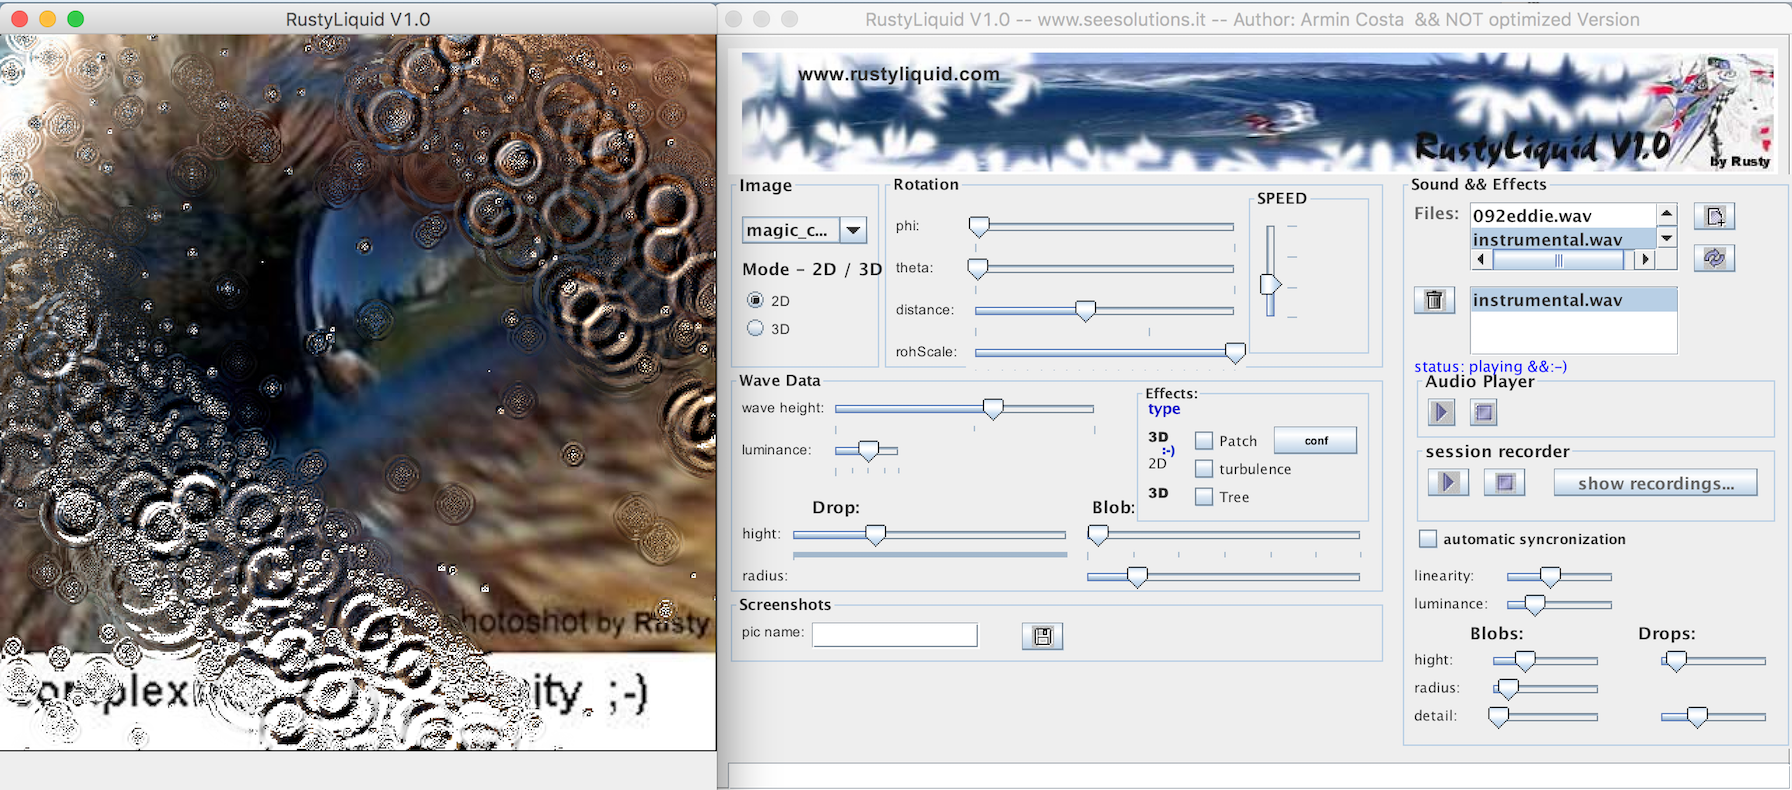
Task: Start playback in the Audio Player
Action: [1441, 411]
